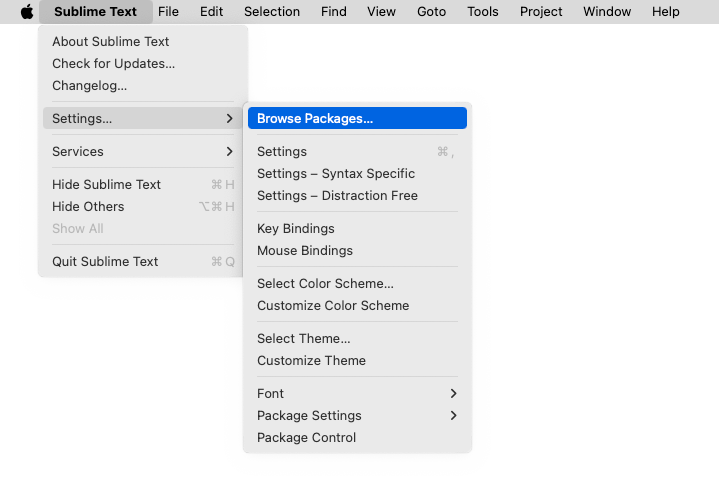Choose Select Color Scheme… entry
Screen dimensions: 719x491
(x=357, y=283)
